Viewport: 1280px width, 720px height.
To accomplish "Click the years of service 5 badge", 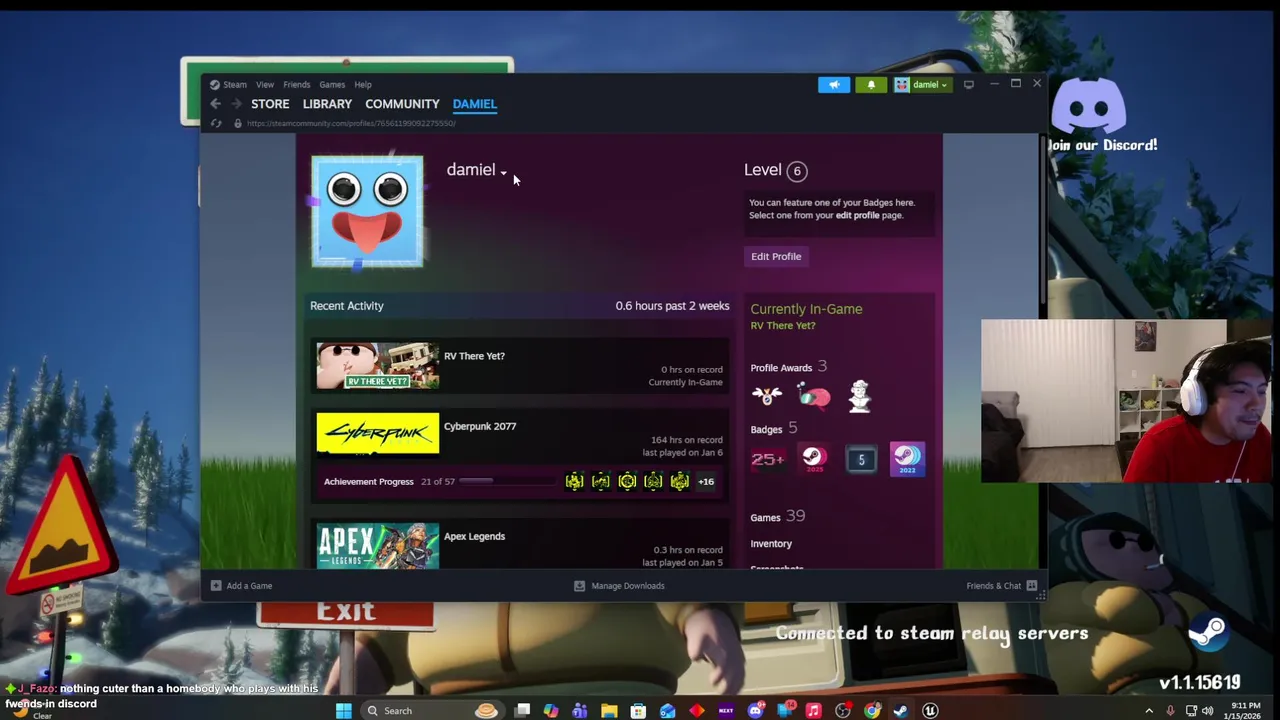I will point(861,460).
